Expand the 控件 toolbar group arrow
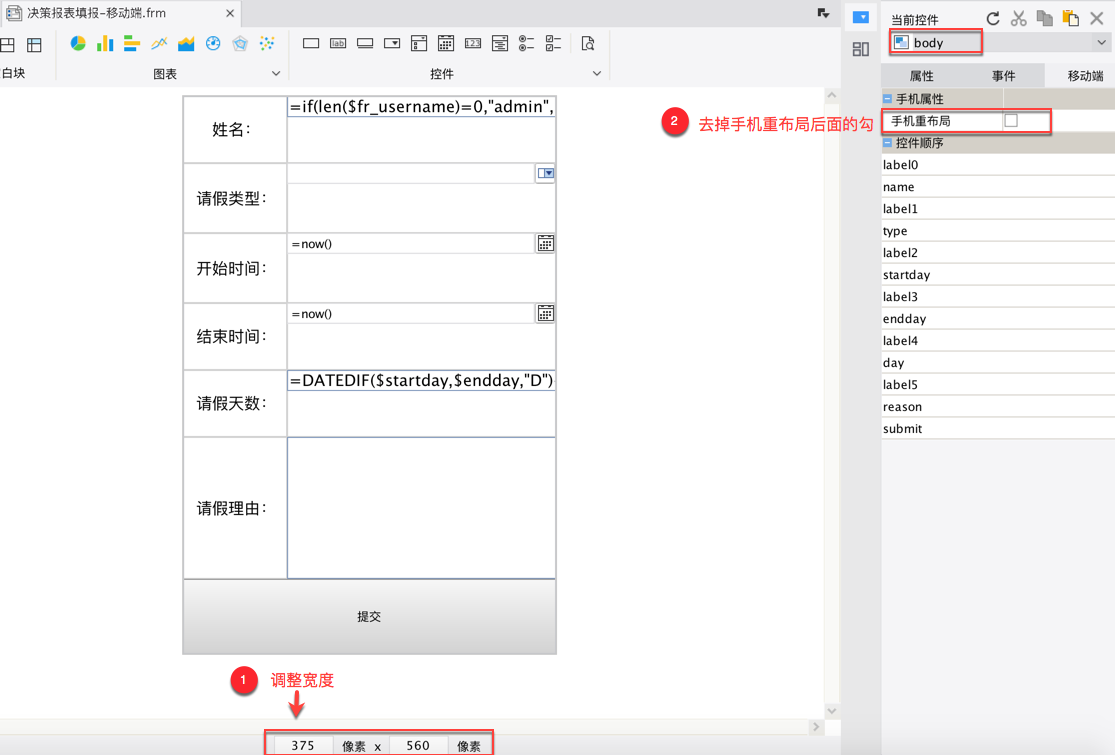The image size is (1115, 755). (x=597, y=73)
